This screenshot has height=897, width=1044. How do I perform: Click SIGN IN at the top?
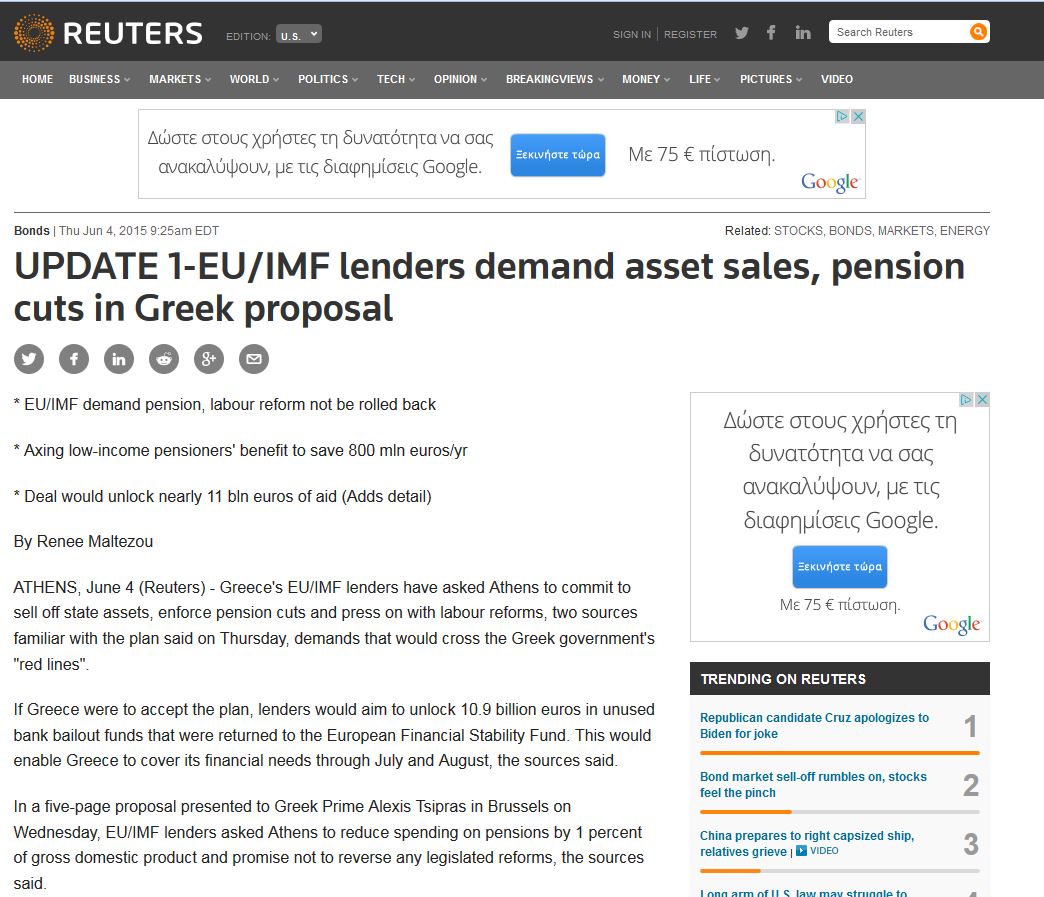coord(631,34)
